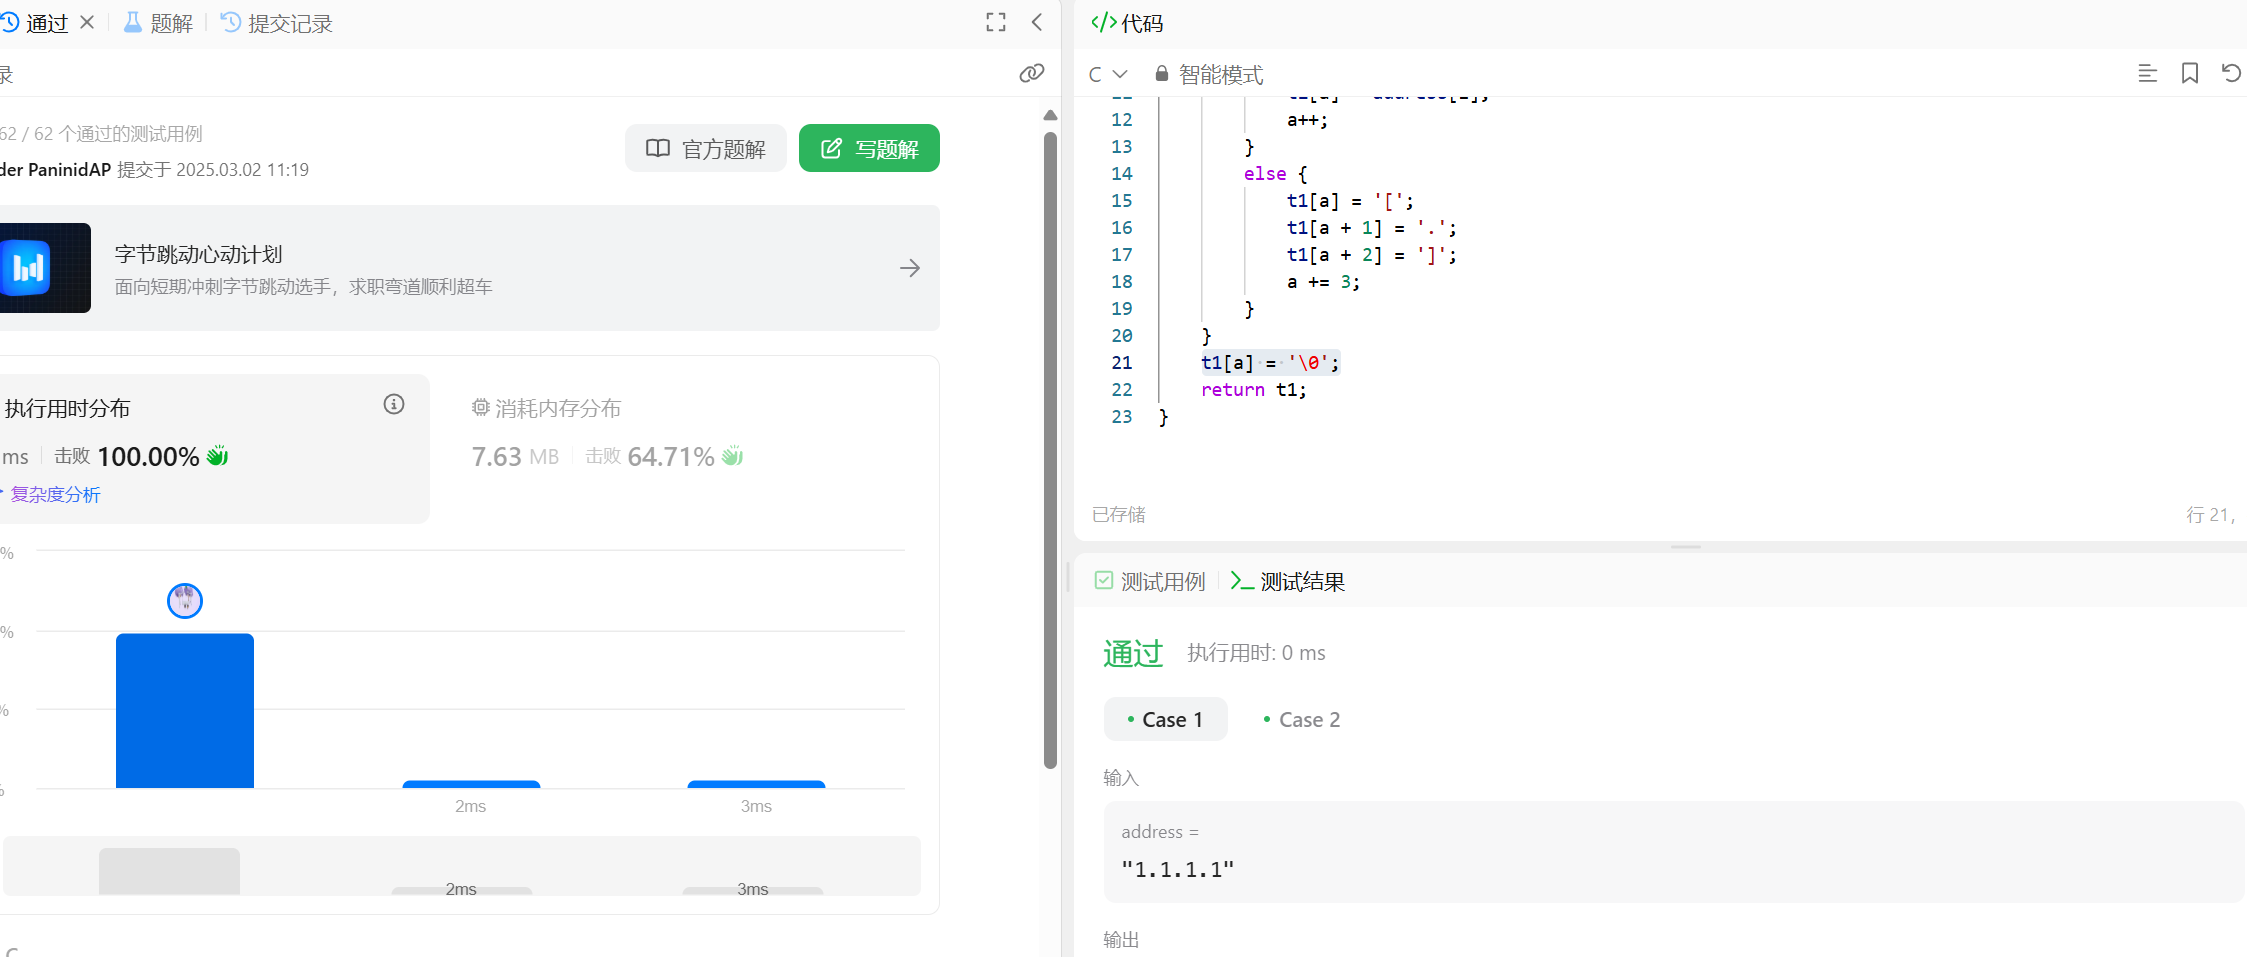
Task: Collapse the left panel with the chevron
Action: point(1037,22)
